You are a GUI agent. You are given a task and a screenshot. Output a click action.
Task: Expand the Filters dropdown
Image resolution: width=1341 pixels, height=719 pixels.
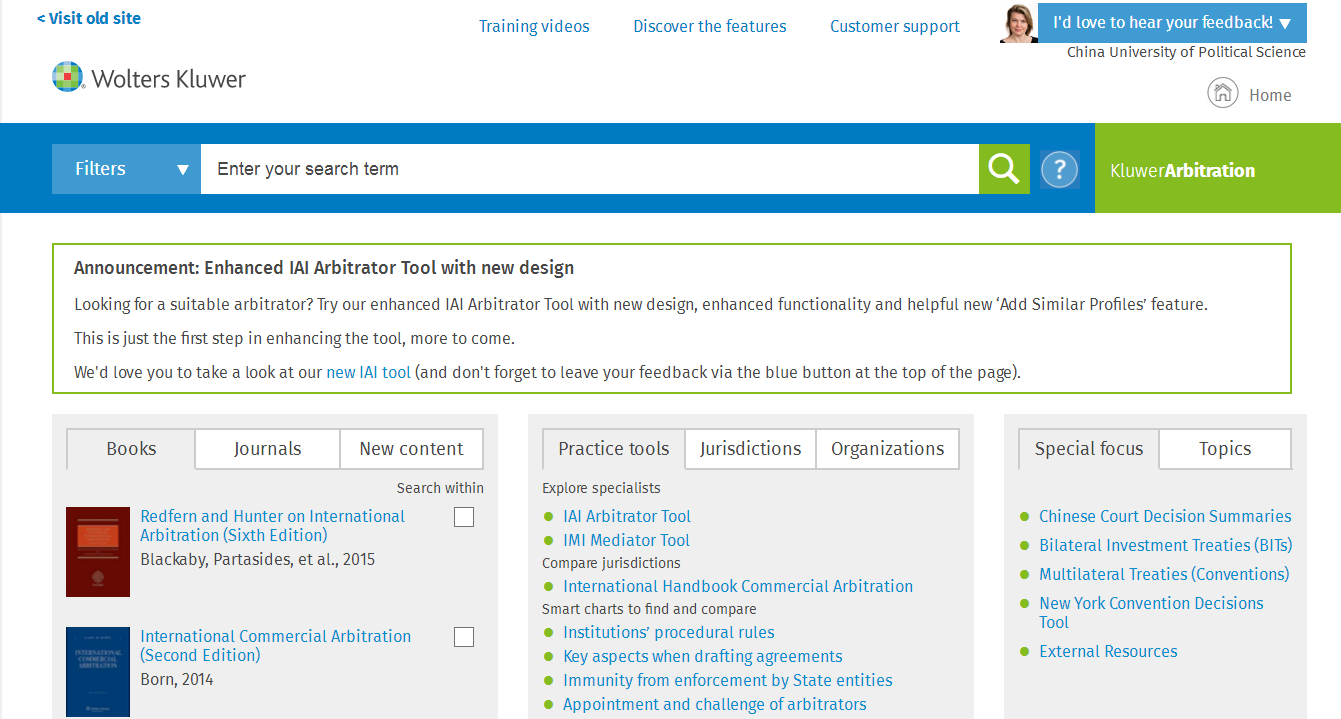coord(126,169)
